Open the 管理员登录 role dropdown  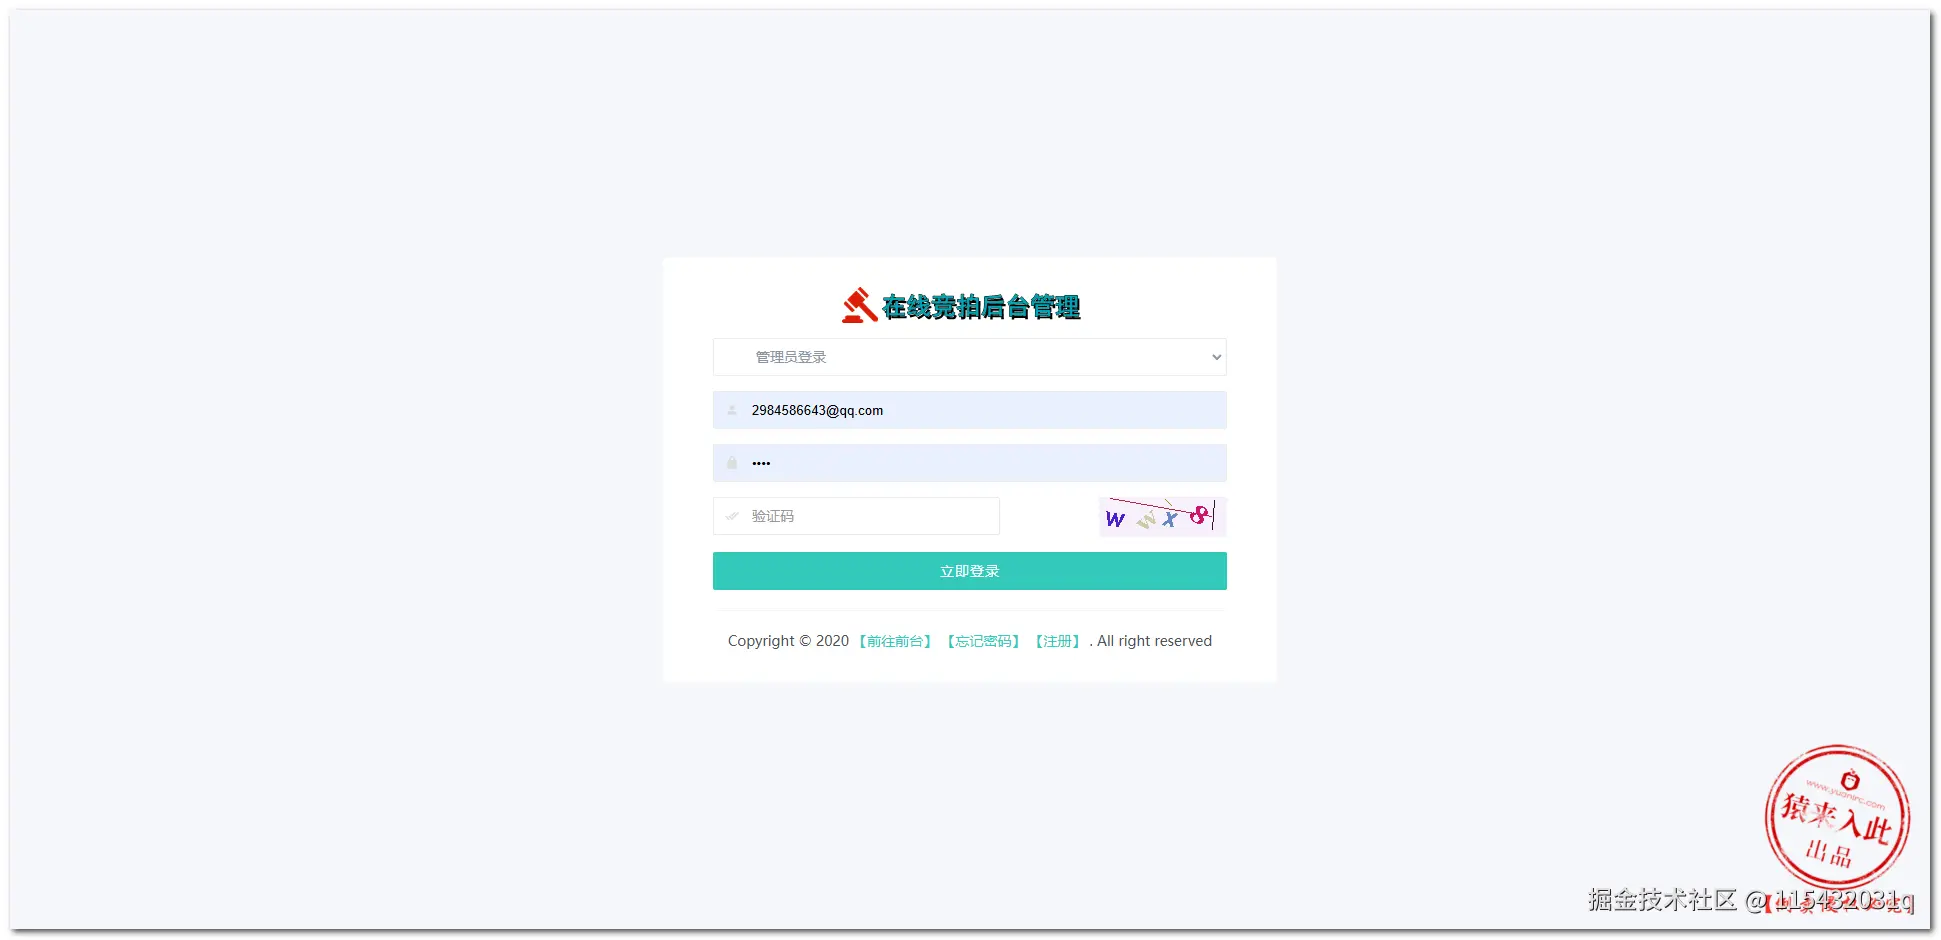click(969, 357)
